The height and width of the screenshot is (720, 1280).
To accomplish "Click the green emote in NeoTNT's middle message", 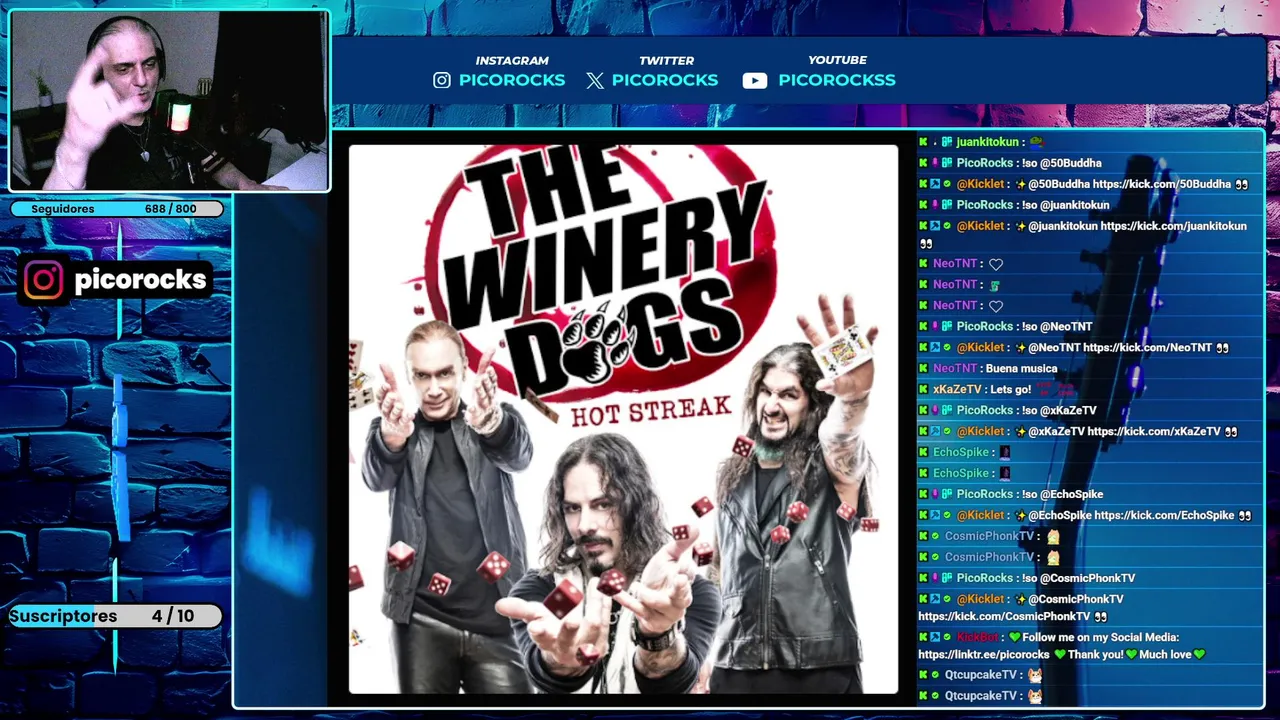I will coord(994,285).
